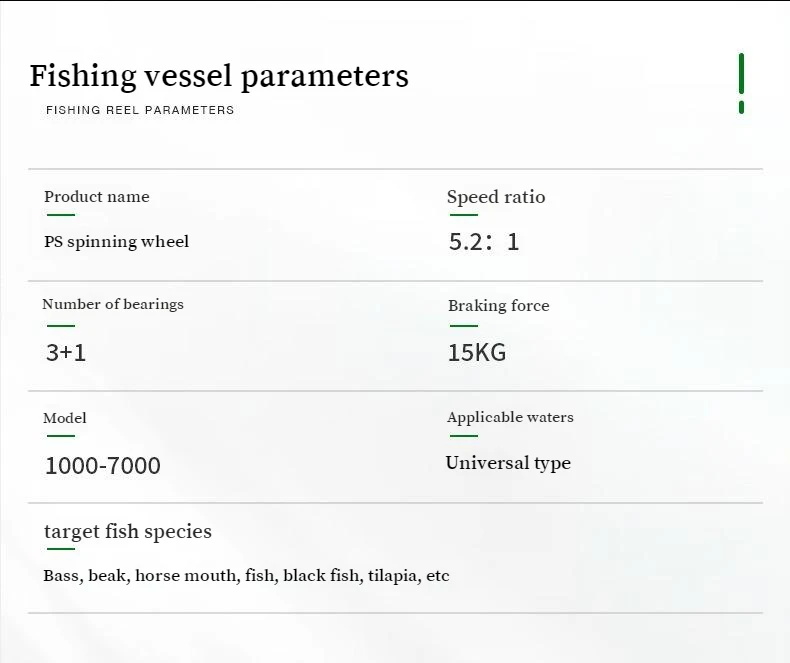Select the 'PS spinning wheel' text
The image size is (790, 663).
(x=116, y=241)
